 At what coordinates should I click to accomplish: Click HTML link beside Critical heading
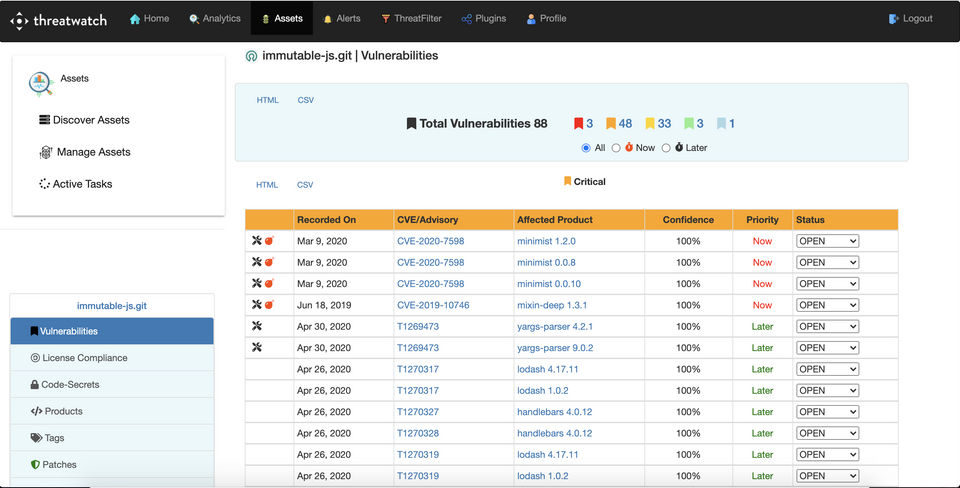tap(267, 184)
